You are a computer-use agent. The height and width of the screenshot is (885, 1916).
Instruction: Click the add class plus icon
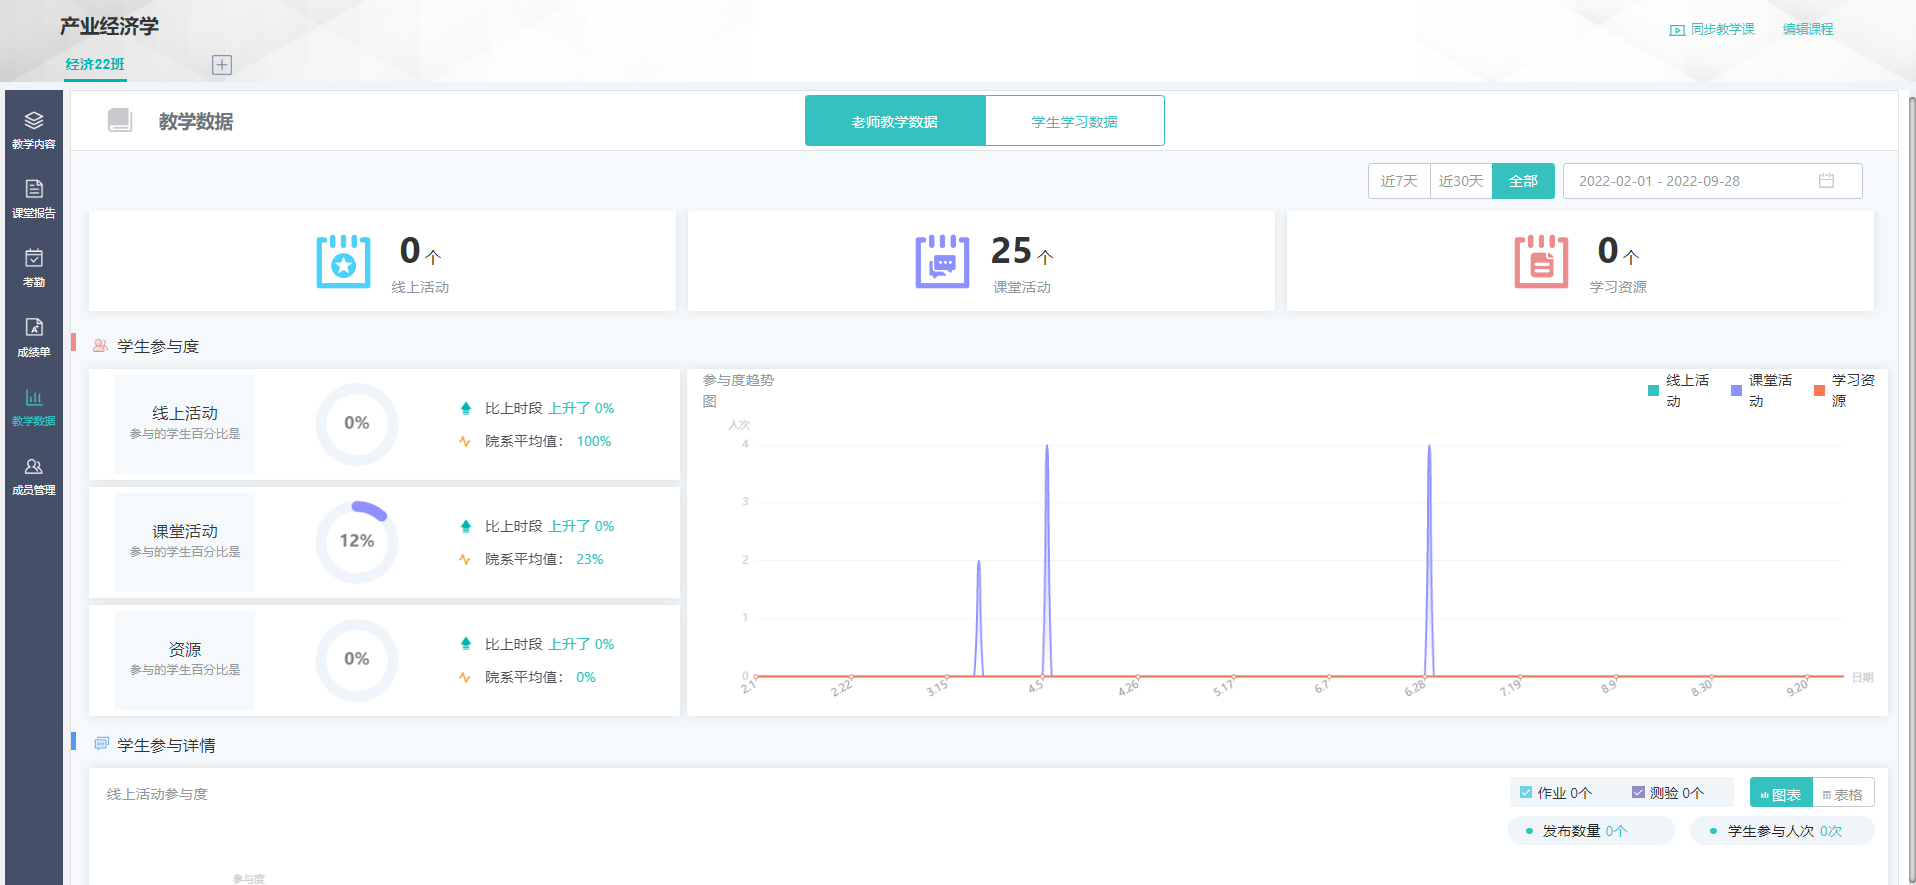click(222, 65)
